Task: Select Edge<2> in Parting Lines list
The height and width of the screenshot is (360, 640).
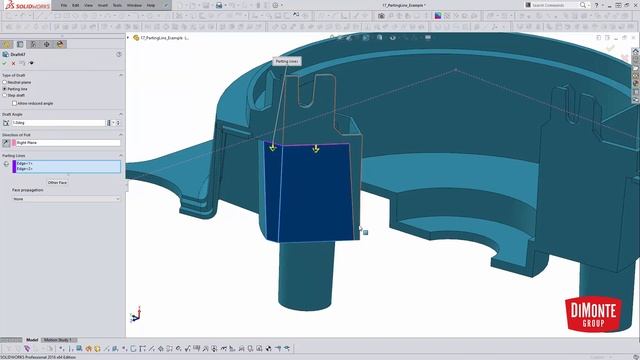Action: coord(24,169)
